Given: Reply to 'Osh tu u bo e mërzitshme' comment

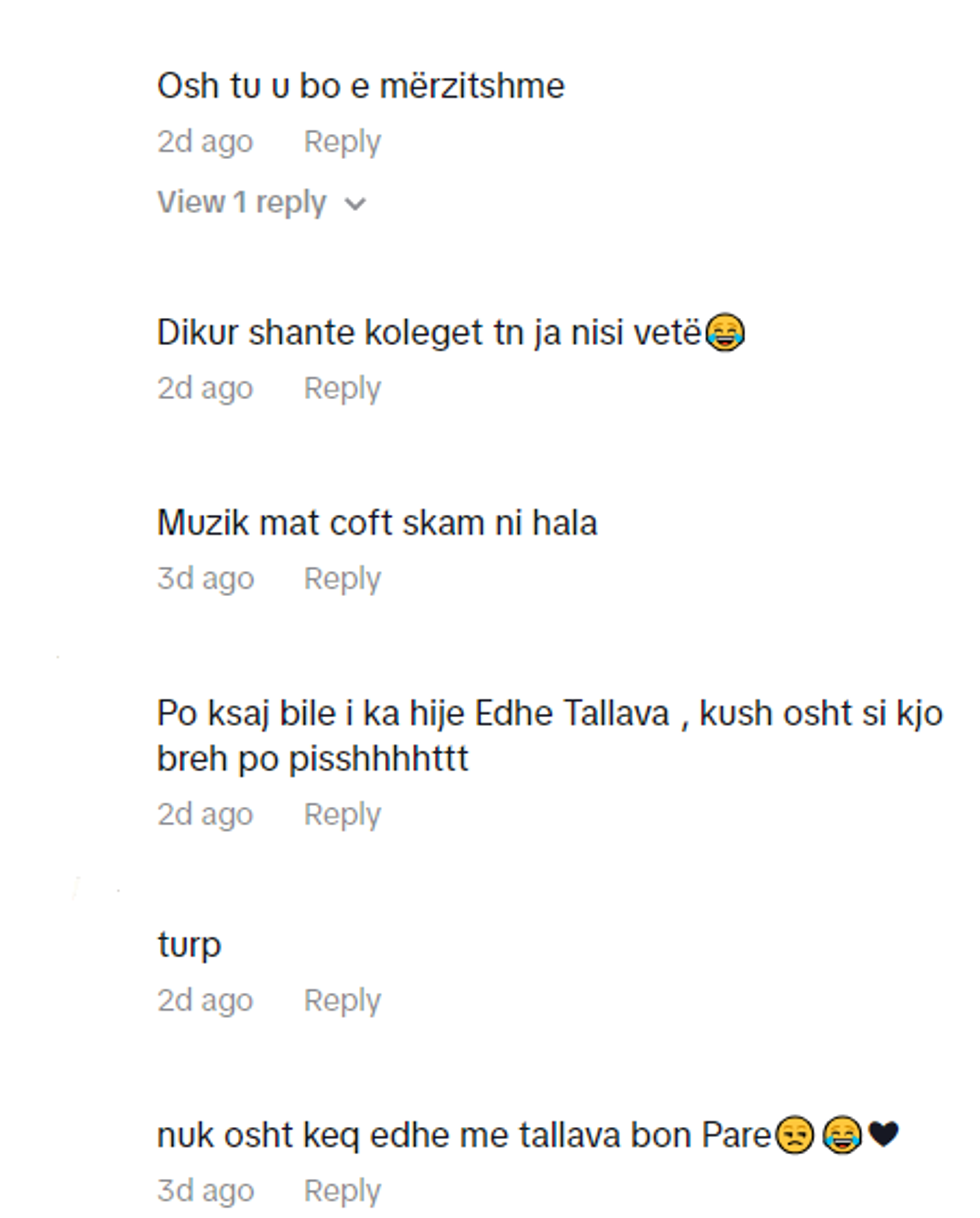Looking at the screenshot, I should point(342,142).
